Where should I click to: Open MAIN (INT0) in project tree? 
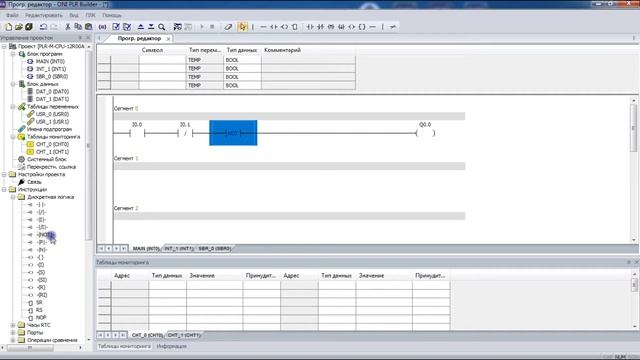coord(50,61)
